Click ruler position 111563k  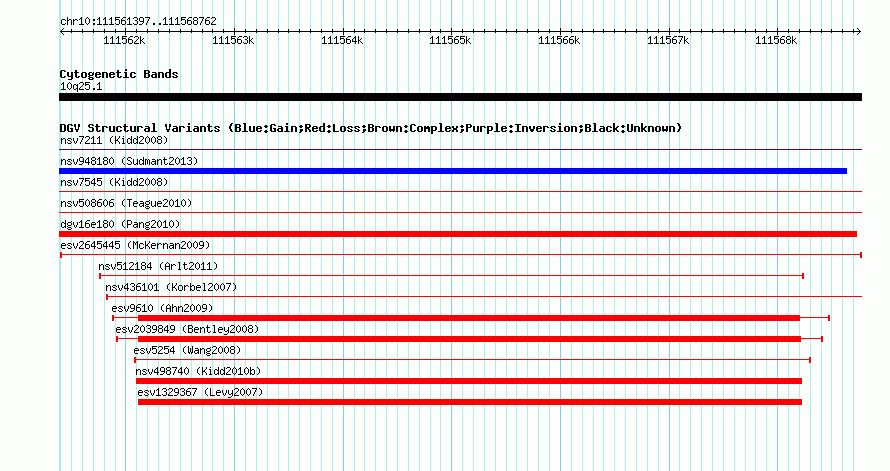[233, 40]
